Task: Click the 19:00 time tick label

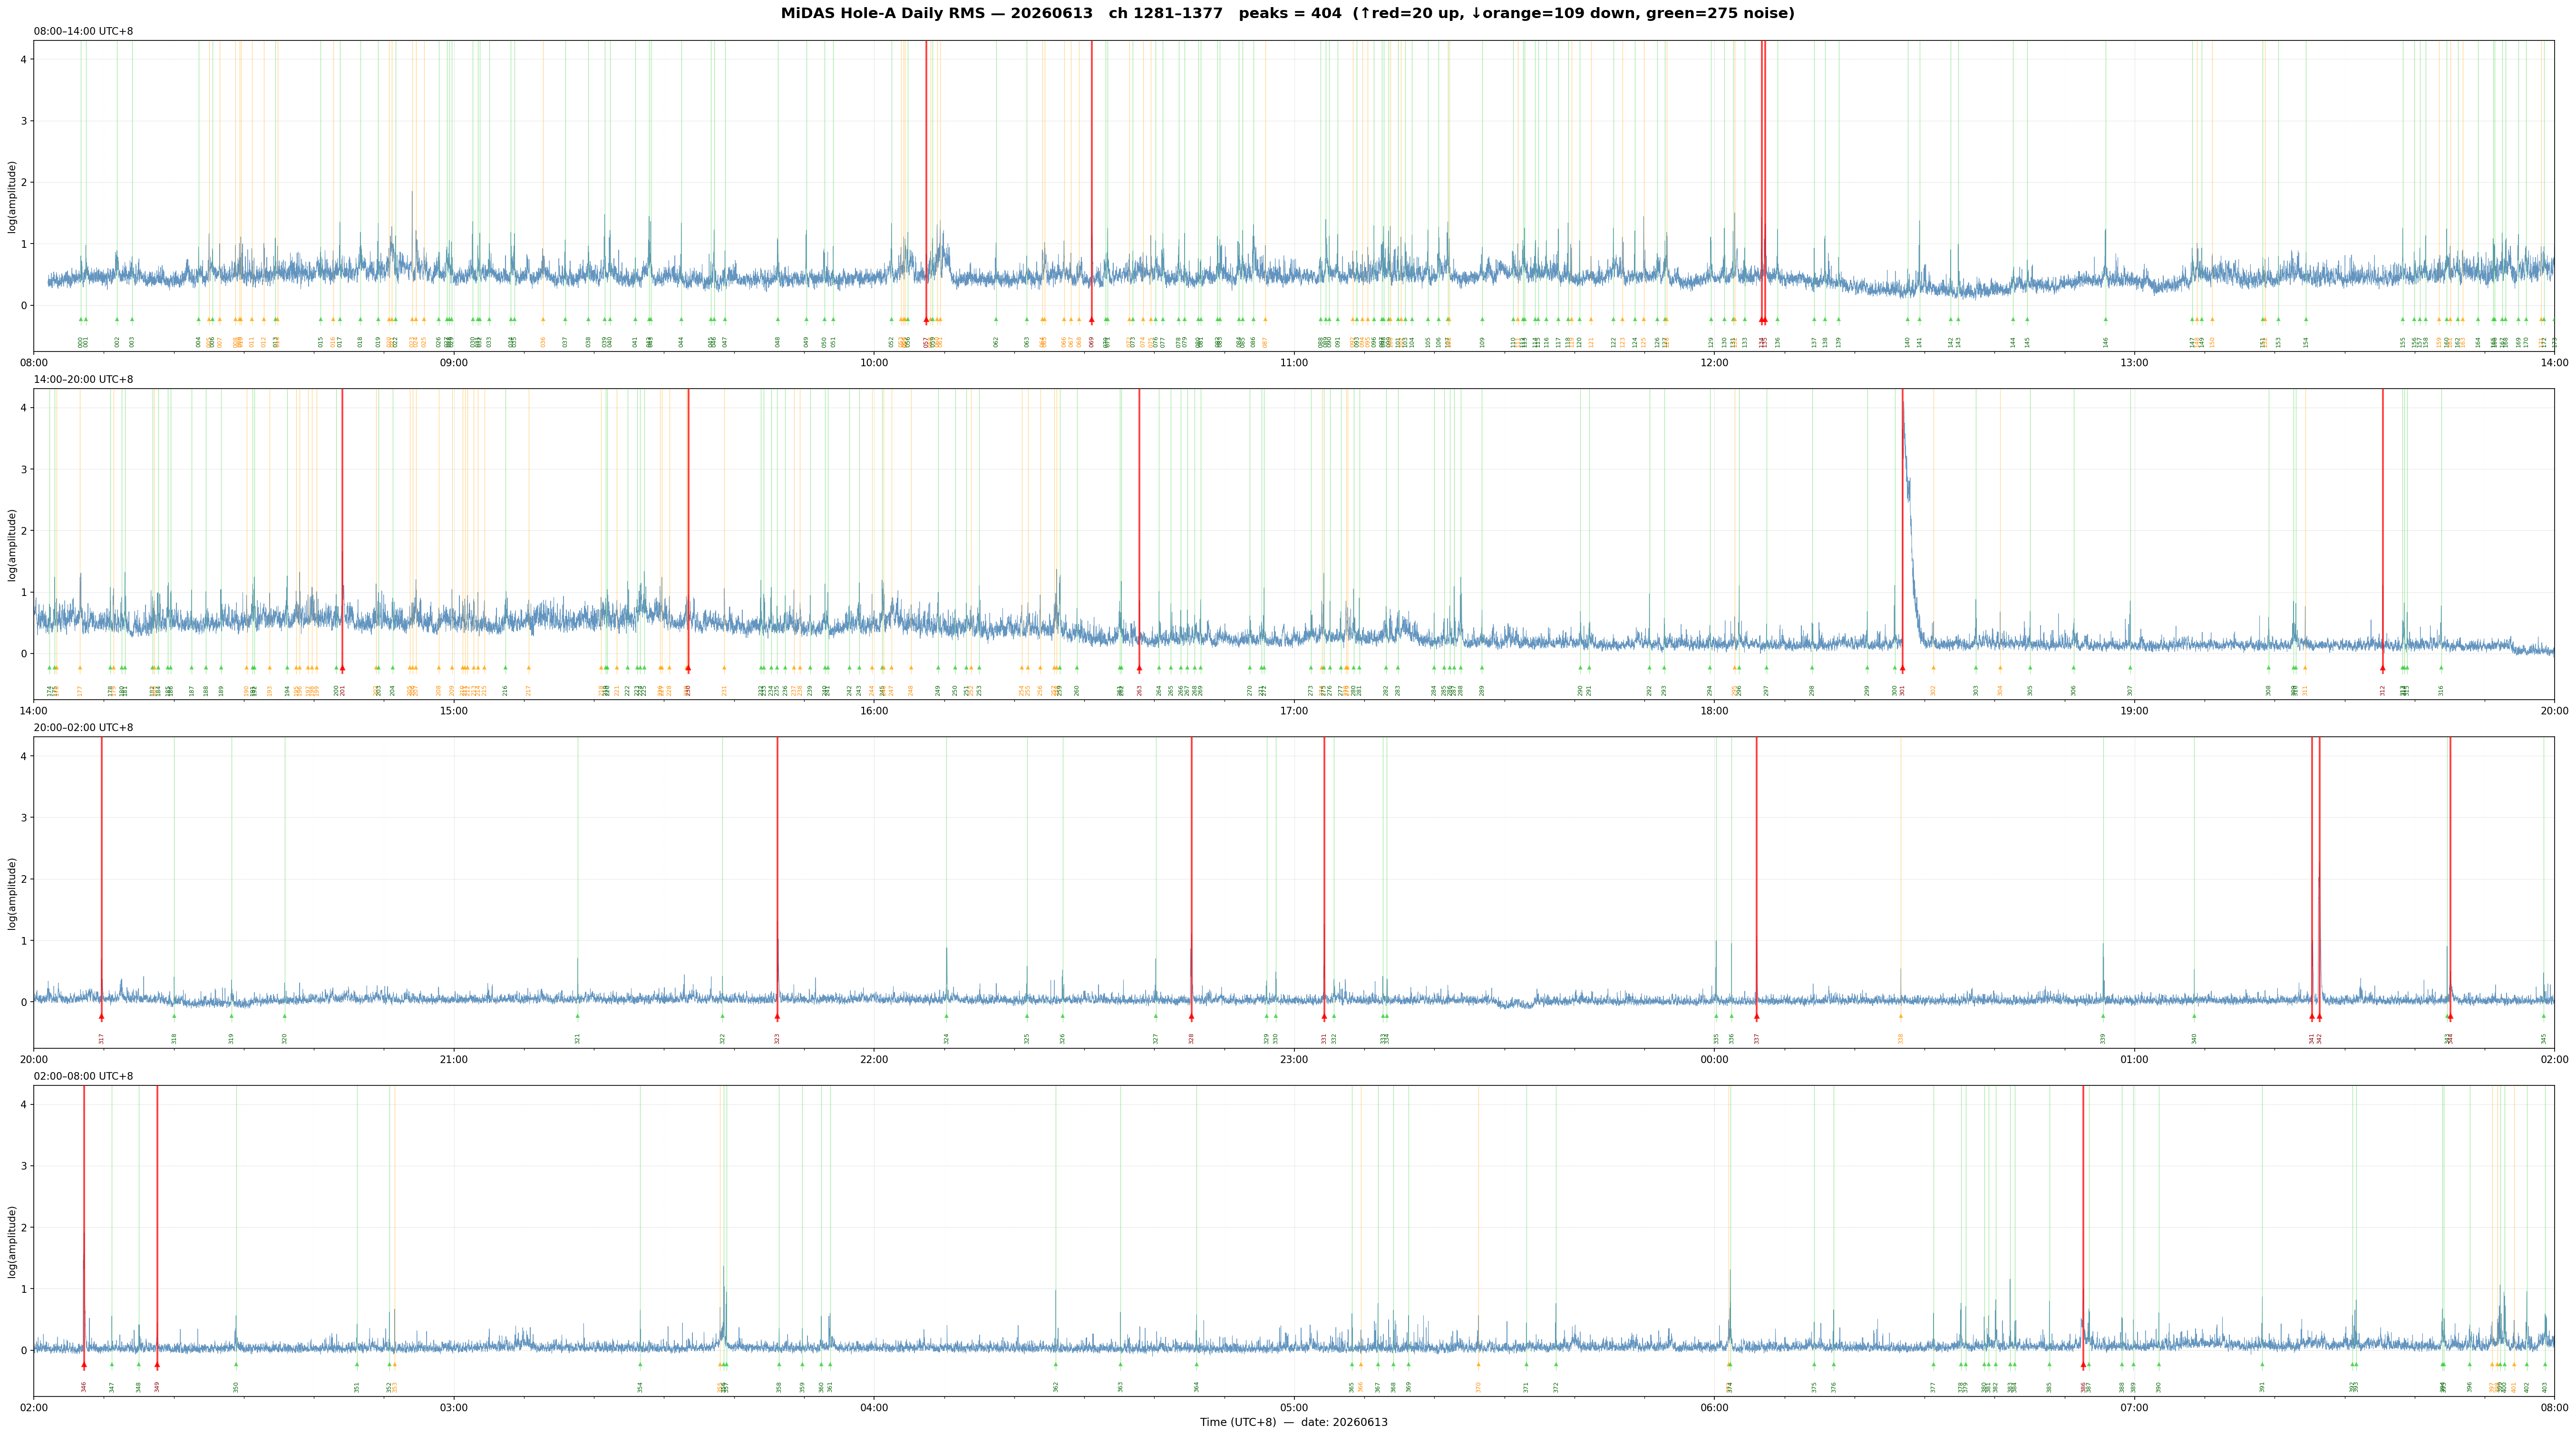Action: [2134, 710]
